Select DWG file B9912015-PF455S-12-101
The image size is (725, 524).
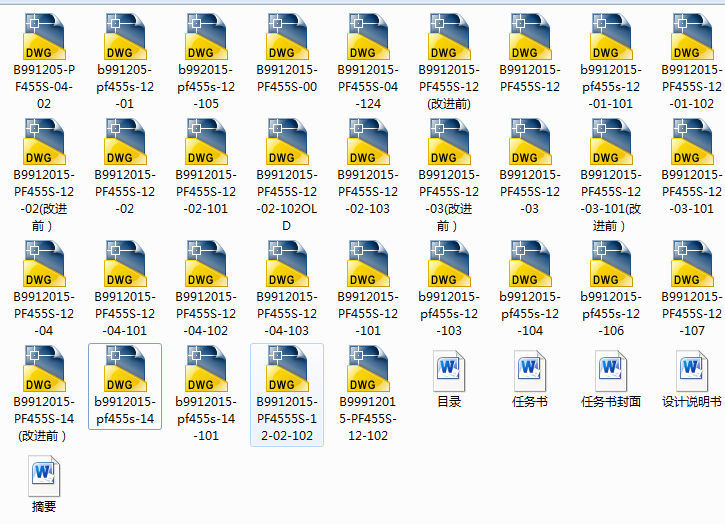pos(368,288)
